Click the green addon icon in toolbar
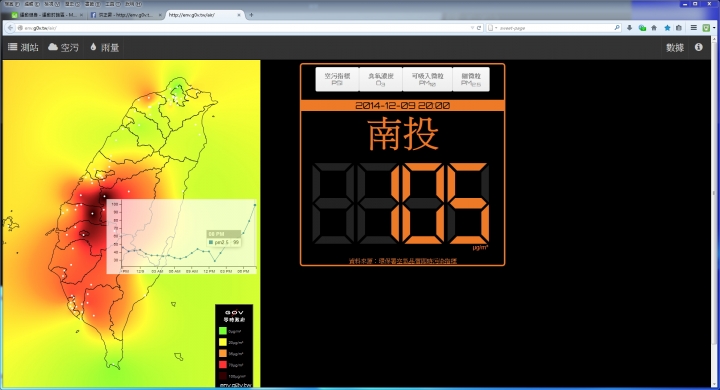The height and width of the screenshot is (390, 720). [x=706, y=28]
